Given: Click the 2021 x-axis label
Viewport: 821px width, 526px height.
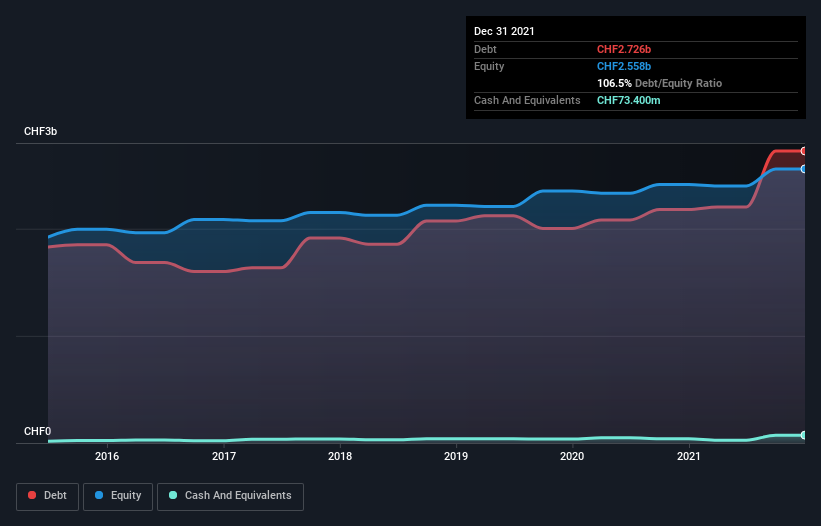Looking at the screenshot, I should (689, 456).
